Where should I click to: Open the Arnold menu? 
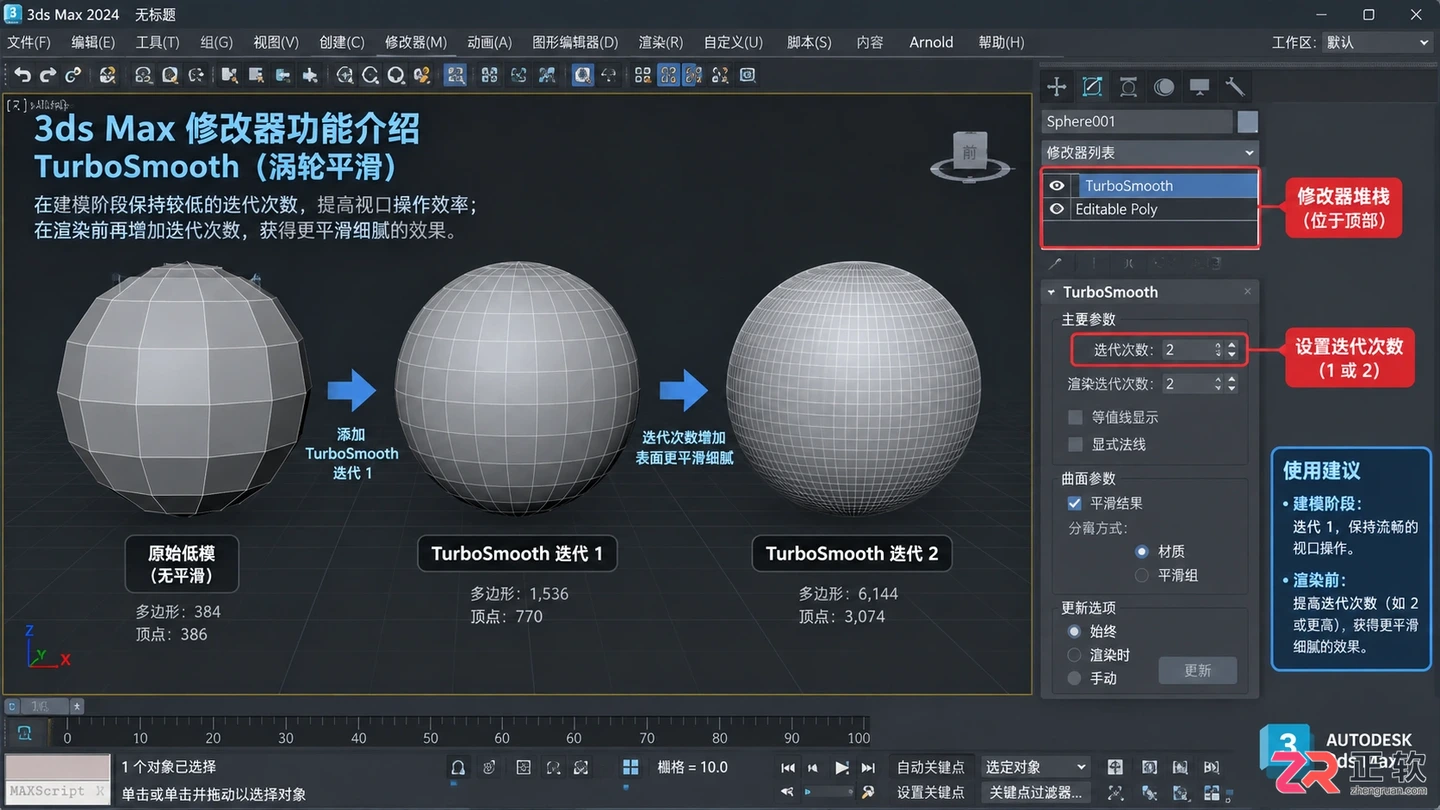(x=931, y=42)
